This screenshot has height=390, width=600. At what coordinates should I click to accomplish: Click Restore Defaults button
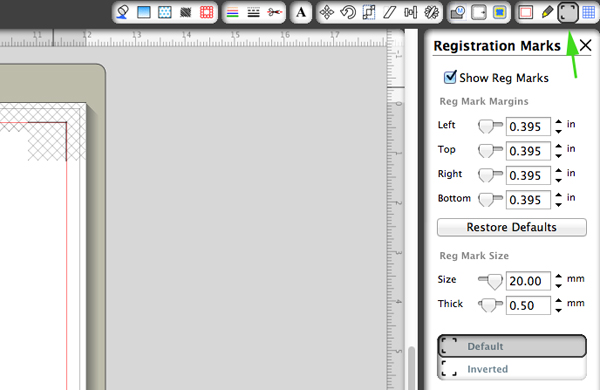(512, 227)
